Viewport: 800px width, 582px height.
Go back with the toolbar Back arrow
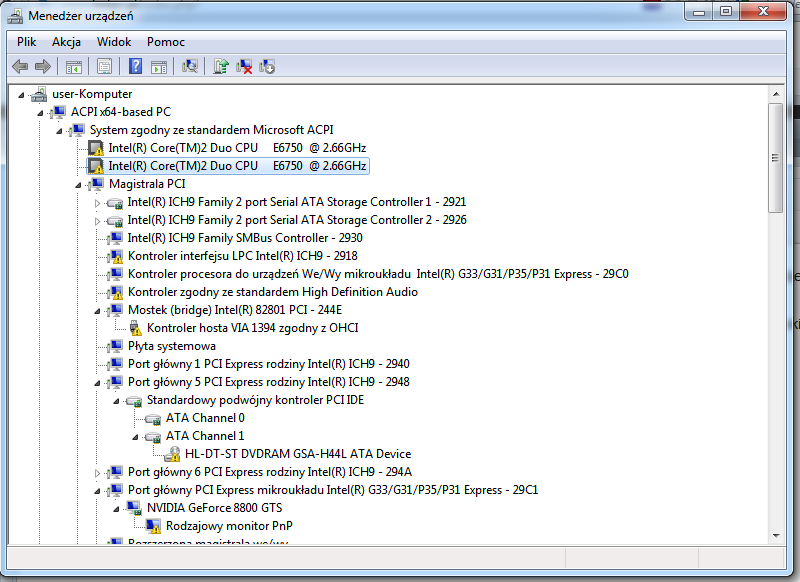(20, 66)
